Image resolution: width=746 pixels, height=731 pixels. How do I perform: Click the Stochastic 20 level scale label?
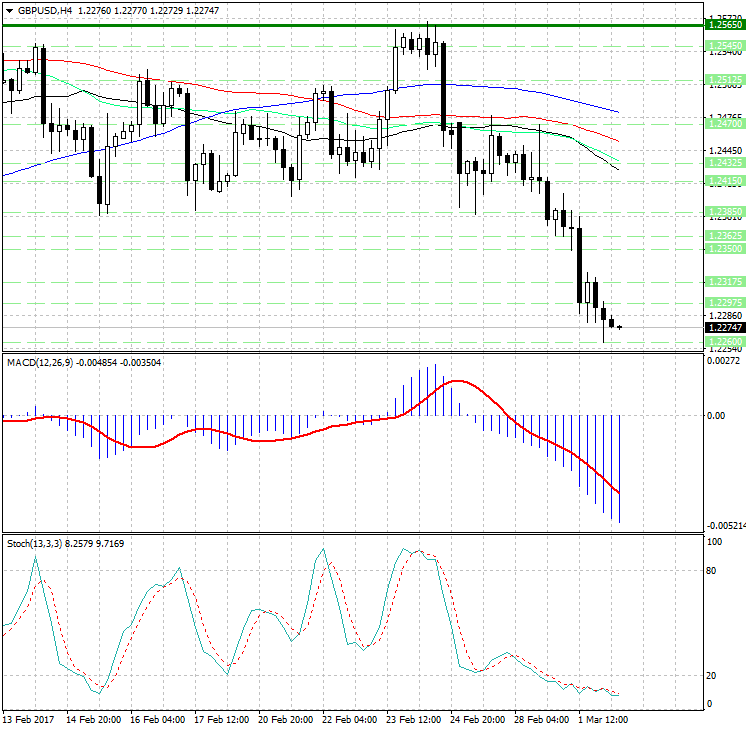pos(713,675)
